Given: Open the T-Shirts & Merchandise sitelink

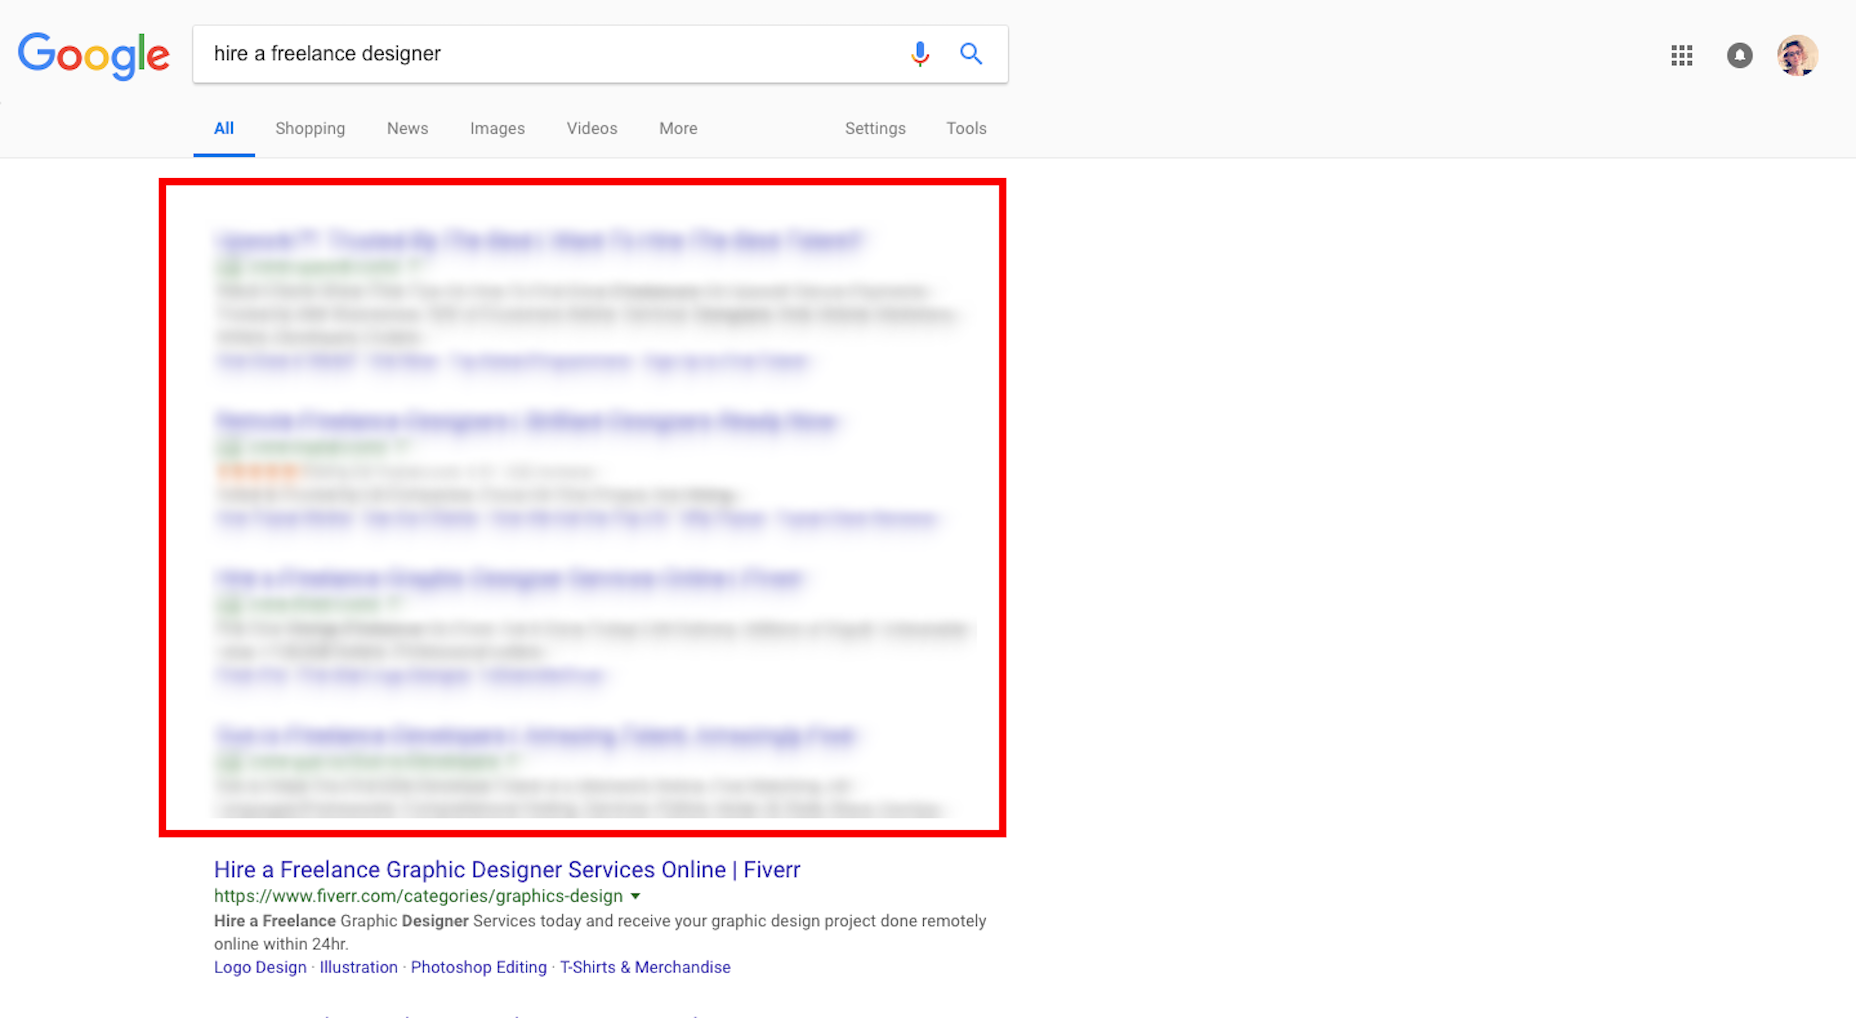Looking at the screenshot, I should tap(645, 967).
